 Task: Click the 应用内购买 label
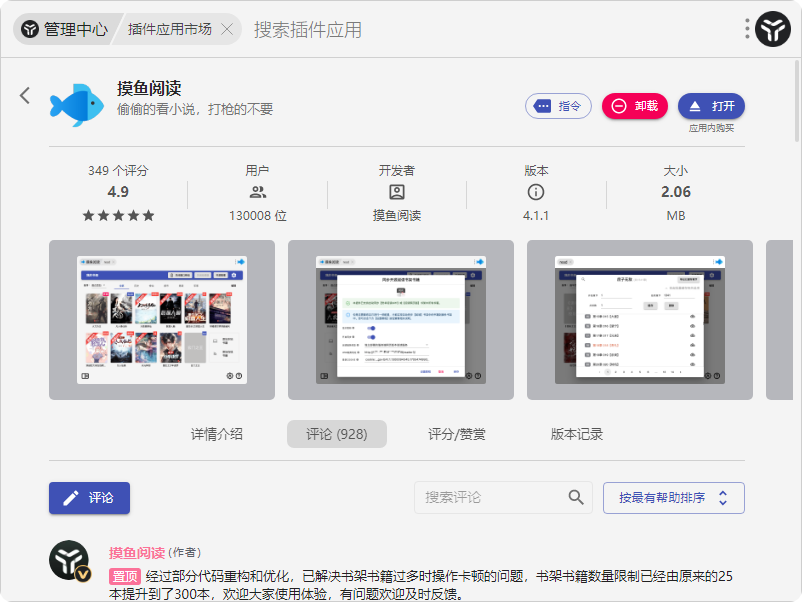coord(711,128)
